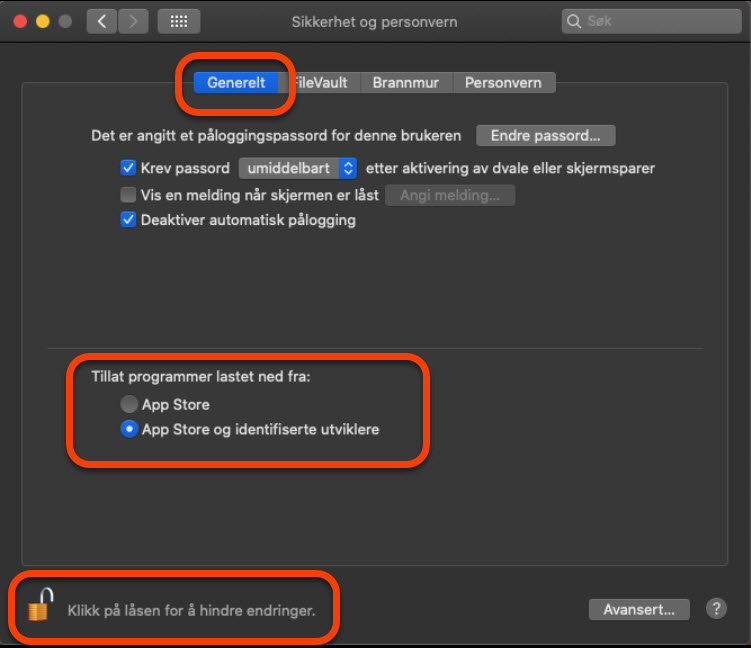
Task: Enable Vis en melding når skjermen er låst
Action: click(128, 195)
